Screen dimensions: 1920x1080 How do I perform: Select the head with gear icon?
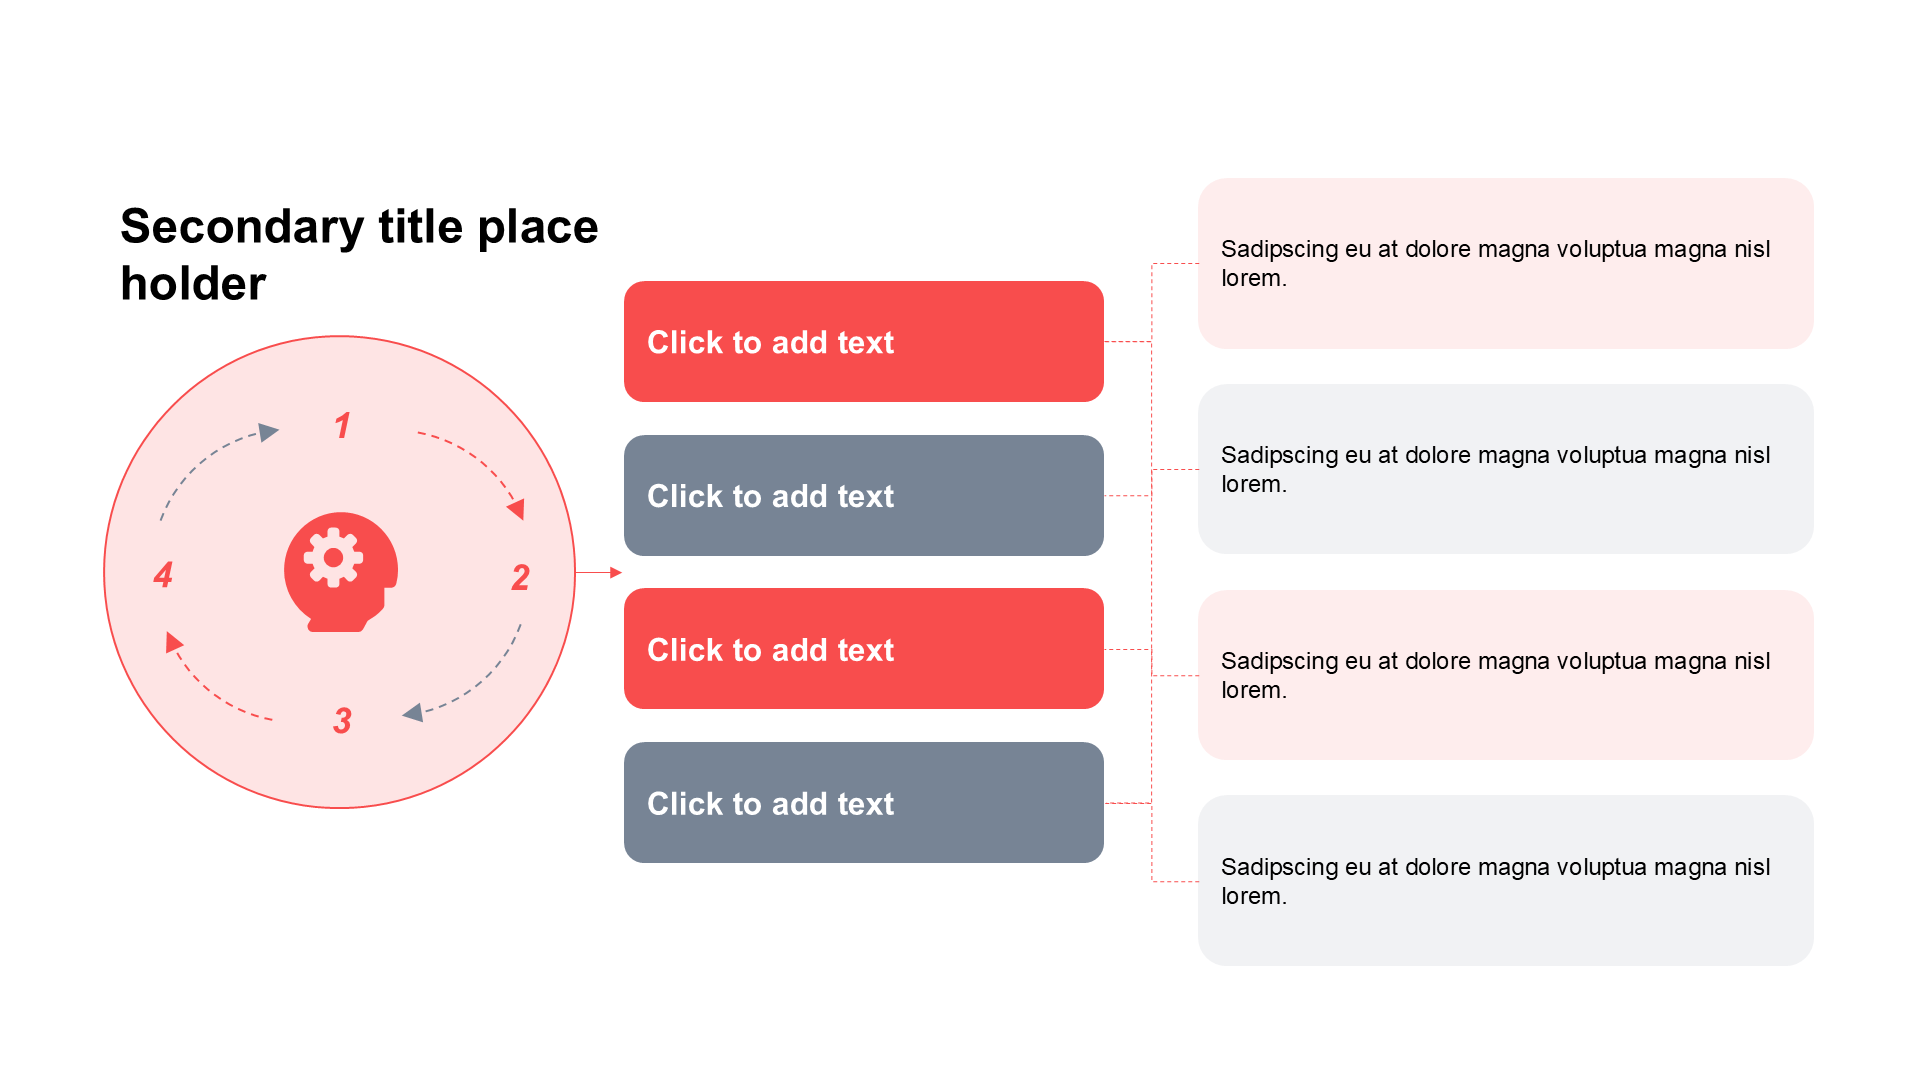[x=341, y=572]
